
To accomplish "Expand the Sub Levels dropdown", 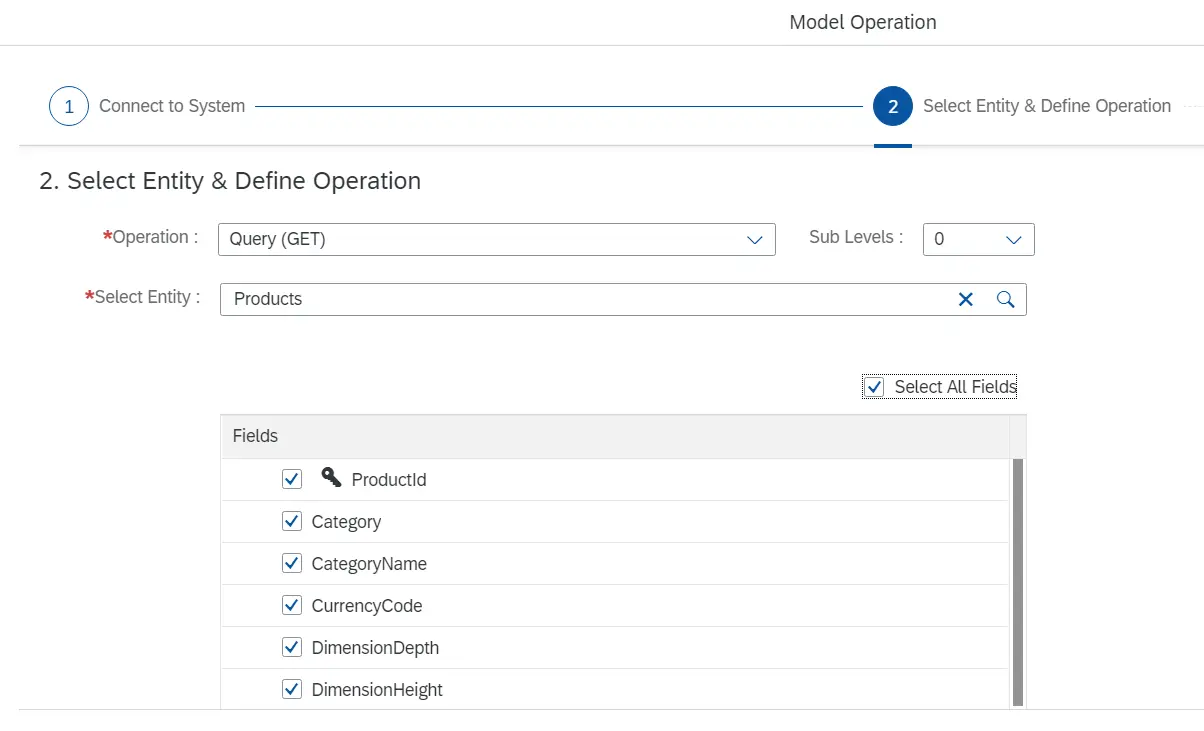I will pyautogui.click(x=1012, y=240).
